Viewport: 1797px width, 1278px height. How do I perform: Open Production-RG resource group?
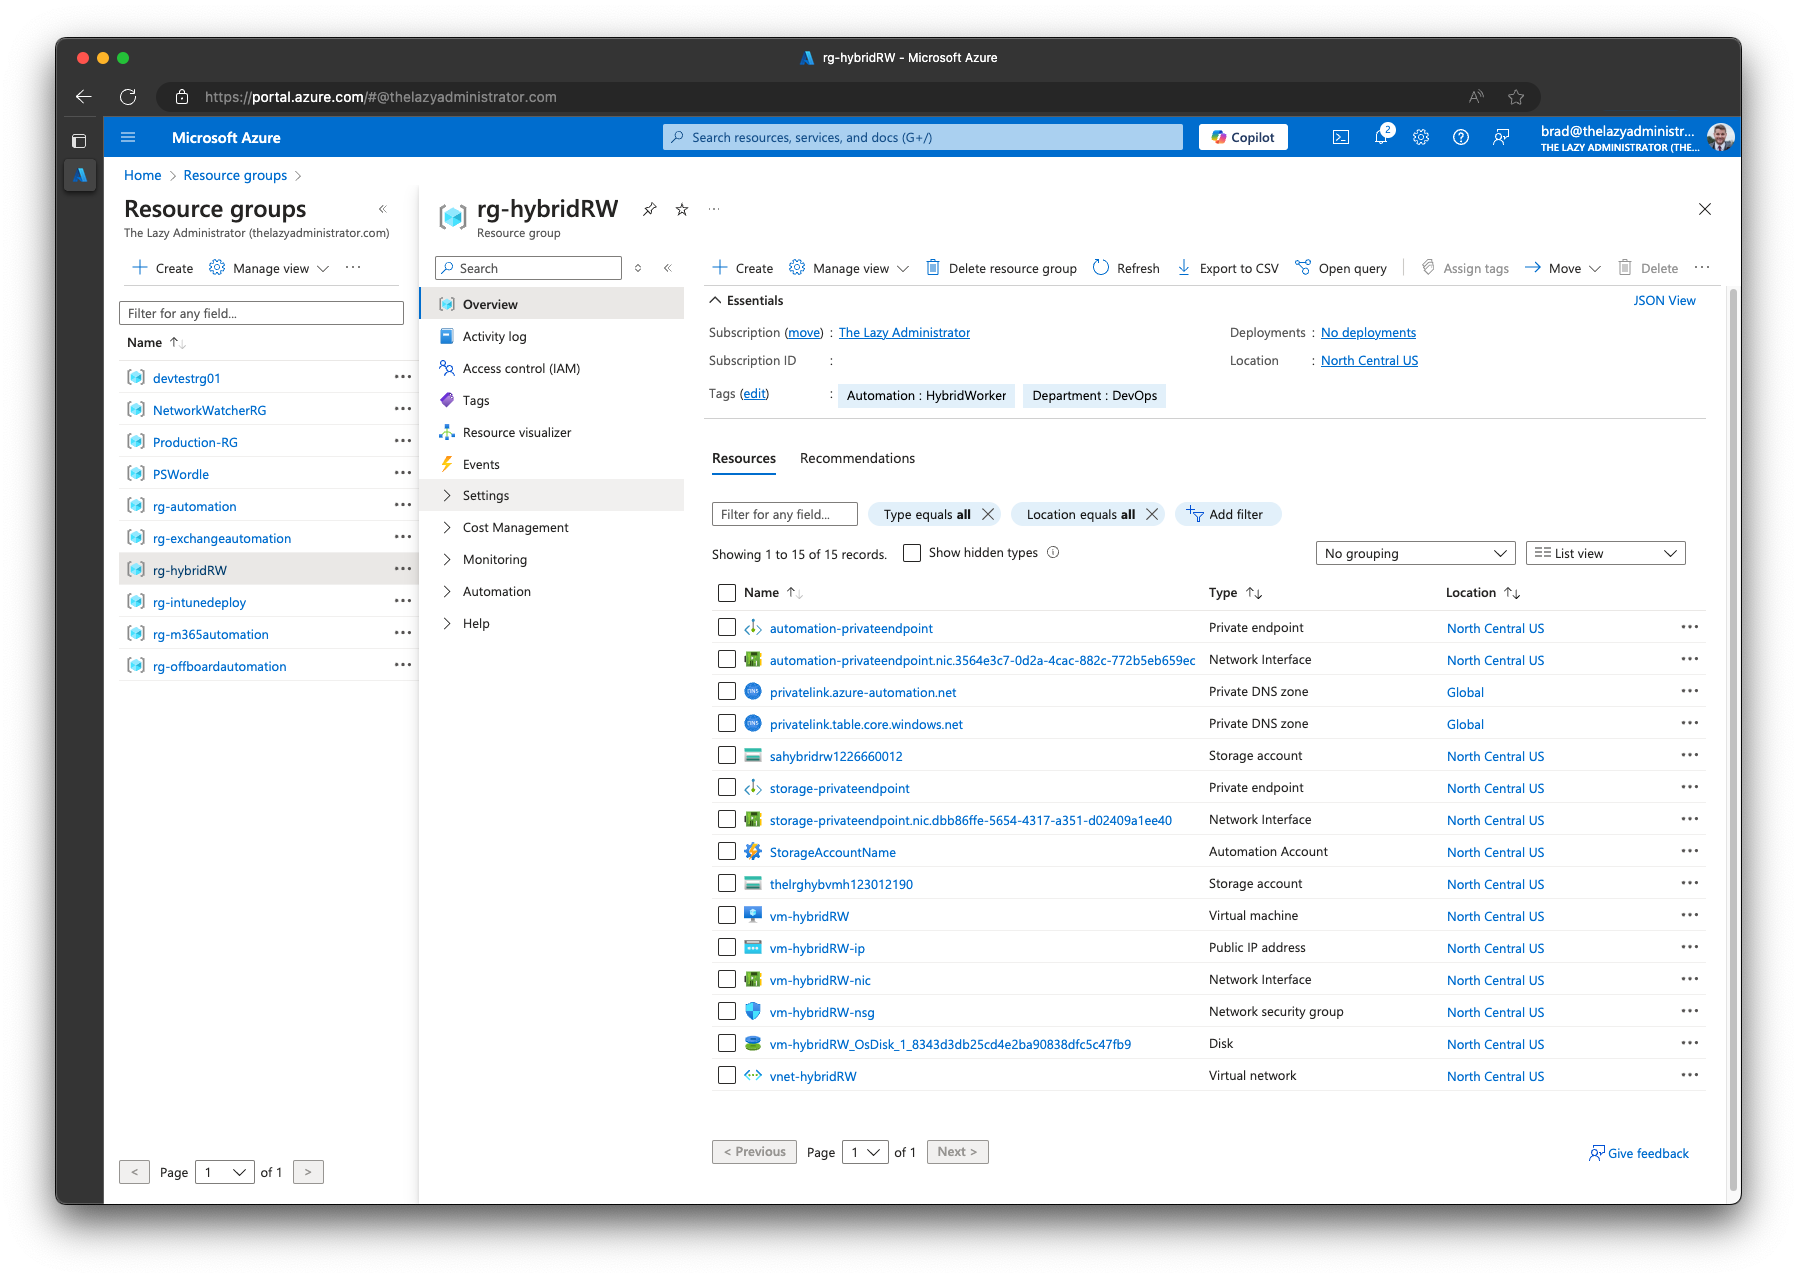pyautogui.click(x=195, y=442)
